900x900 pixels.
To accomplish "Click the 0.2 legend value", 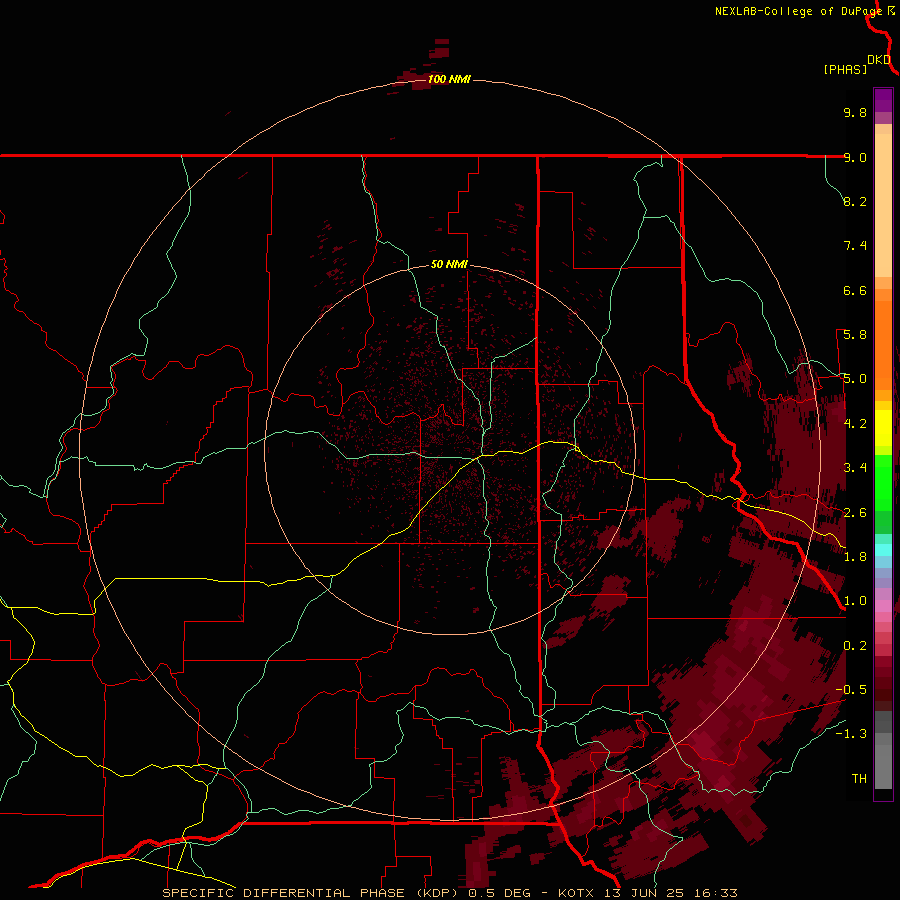I will point(855,646).
